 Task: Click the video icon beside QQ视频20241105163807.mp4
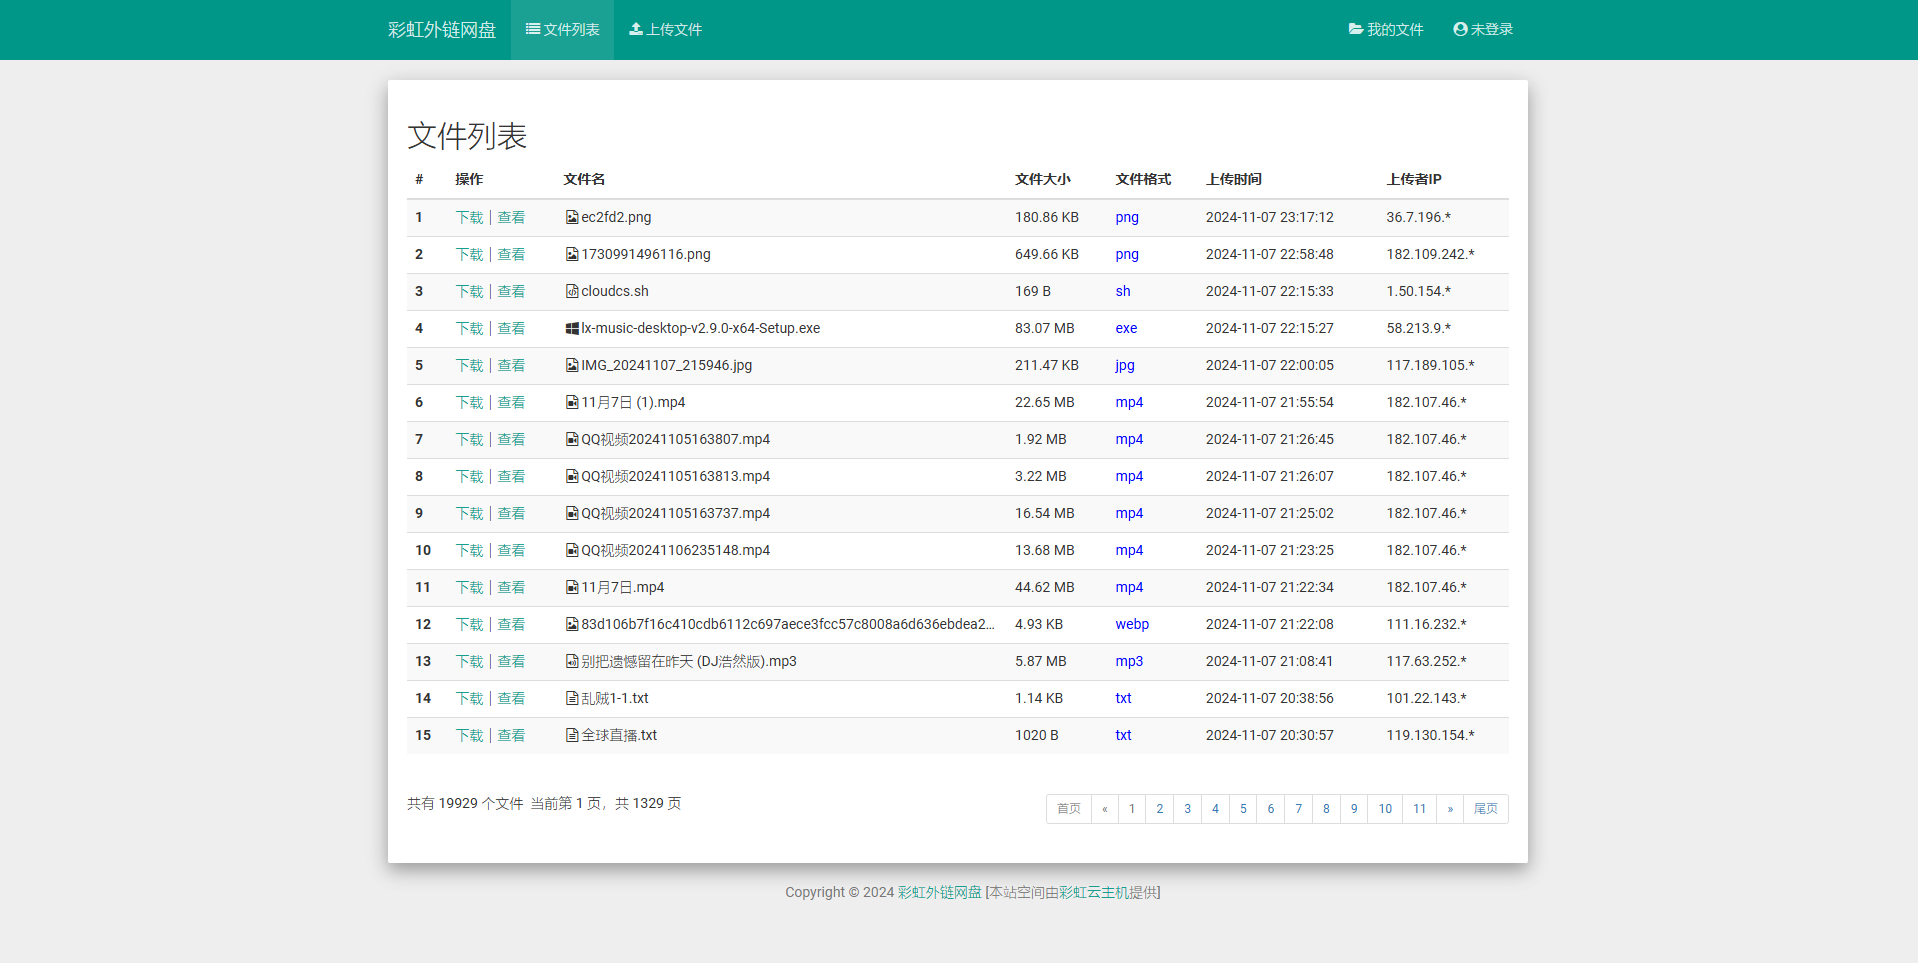[572, 439]
